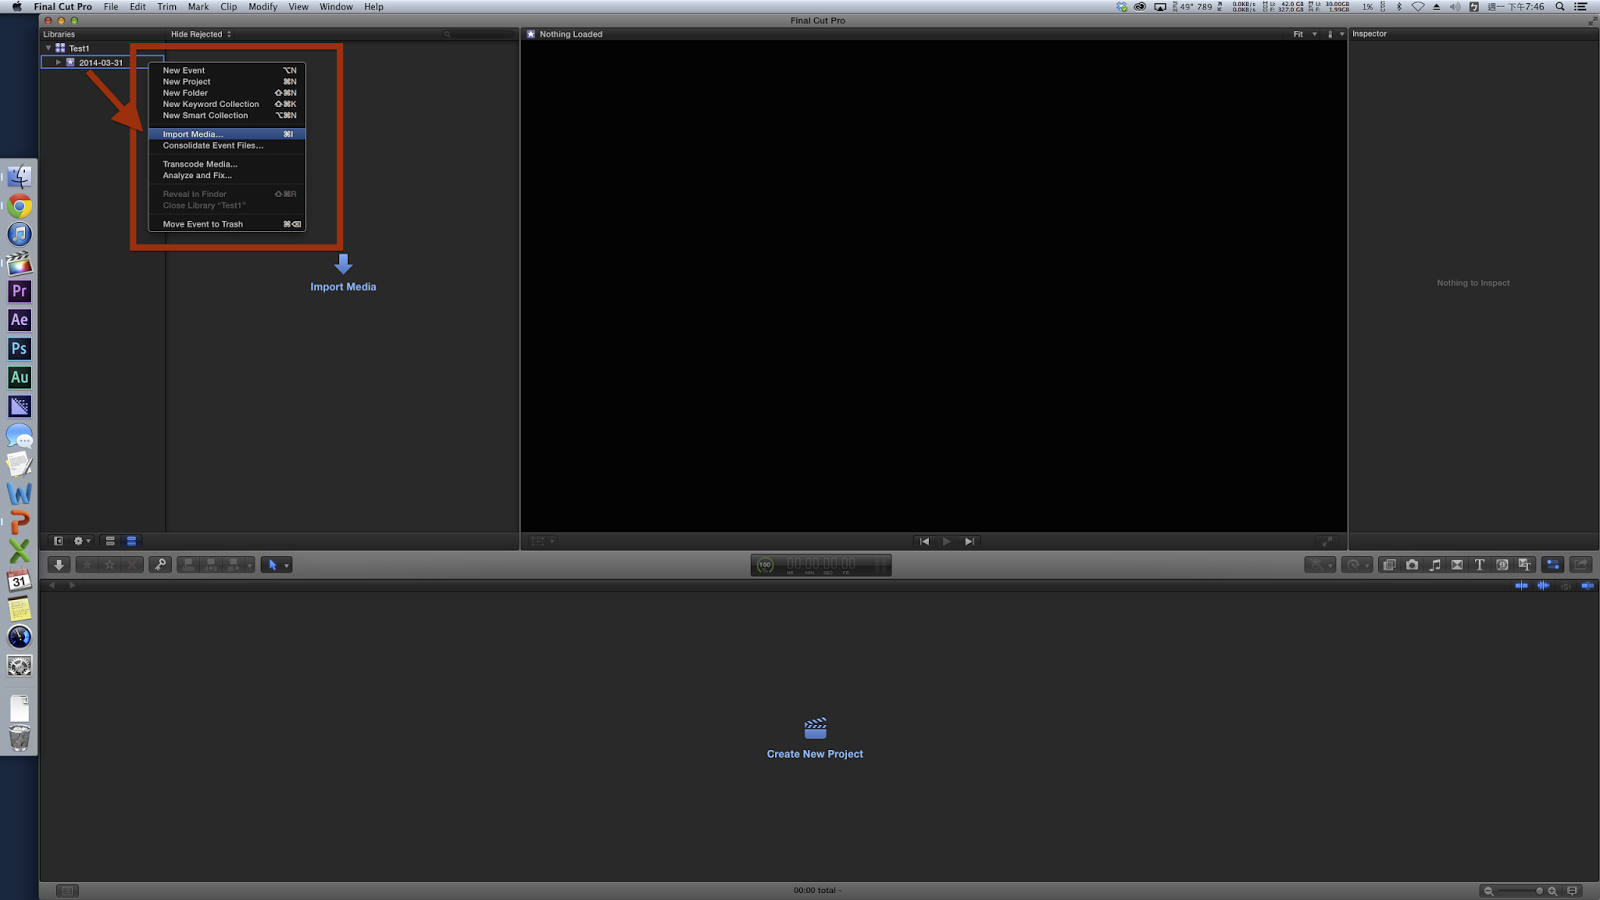Viewport: 1600px width, 900px height.
Task: Open the Titles browser T icon
Action: tap(1480, 565)
